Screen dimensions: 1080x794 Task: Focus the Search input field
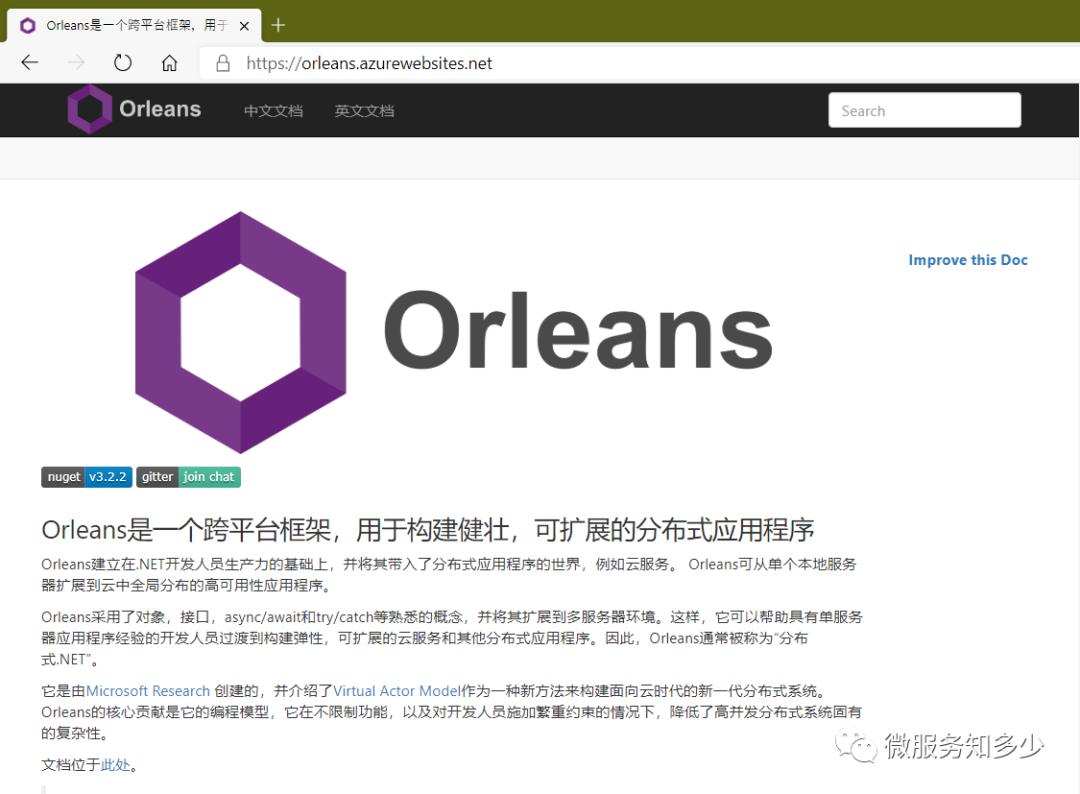click(924, 110)
